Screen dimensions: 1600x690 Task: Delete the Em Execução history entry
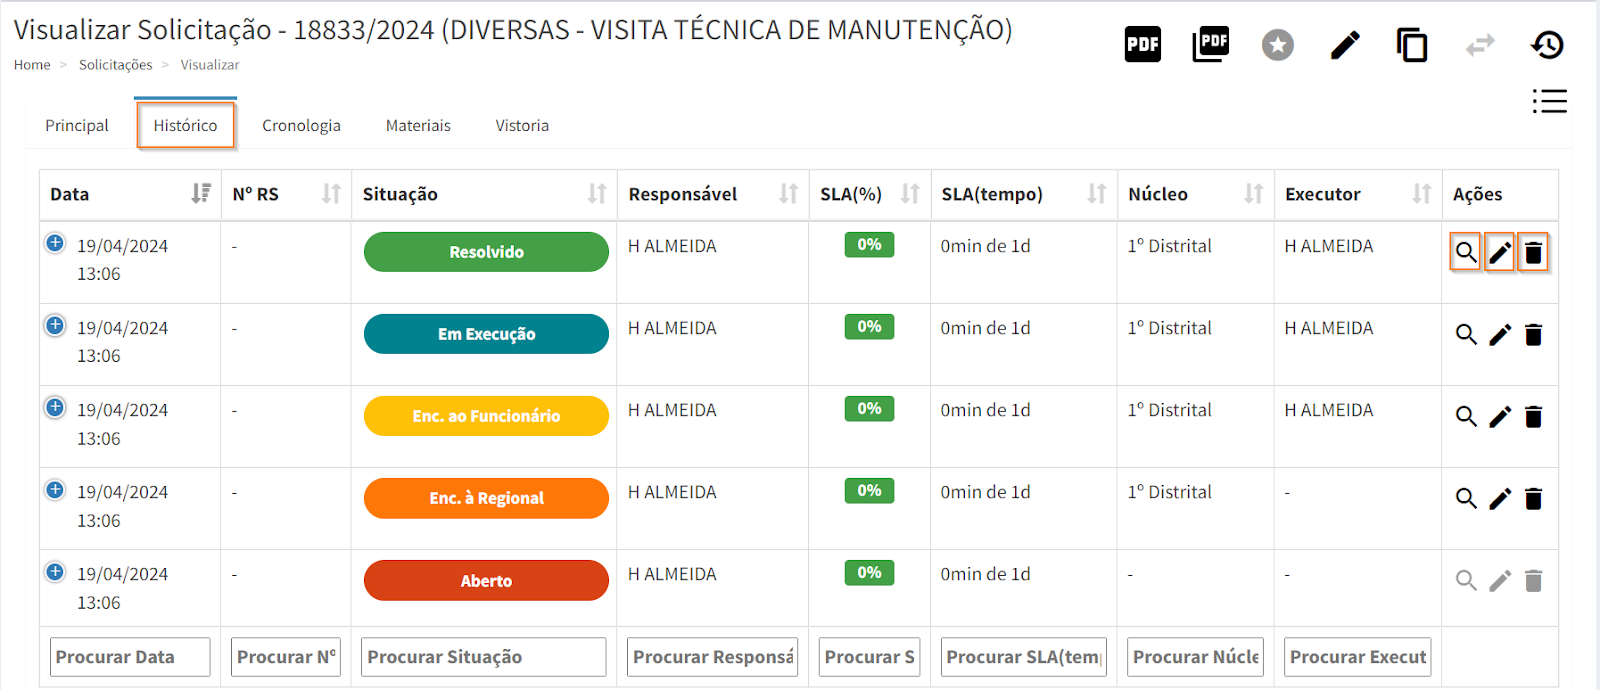pyautogui.click(x=1533, y=335)
